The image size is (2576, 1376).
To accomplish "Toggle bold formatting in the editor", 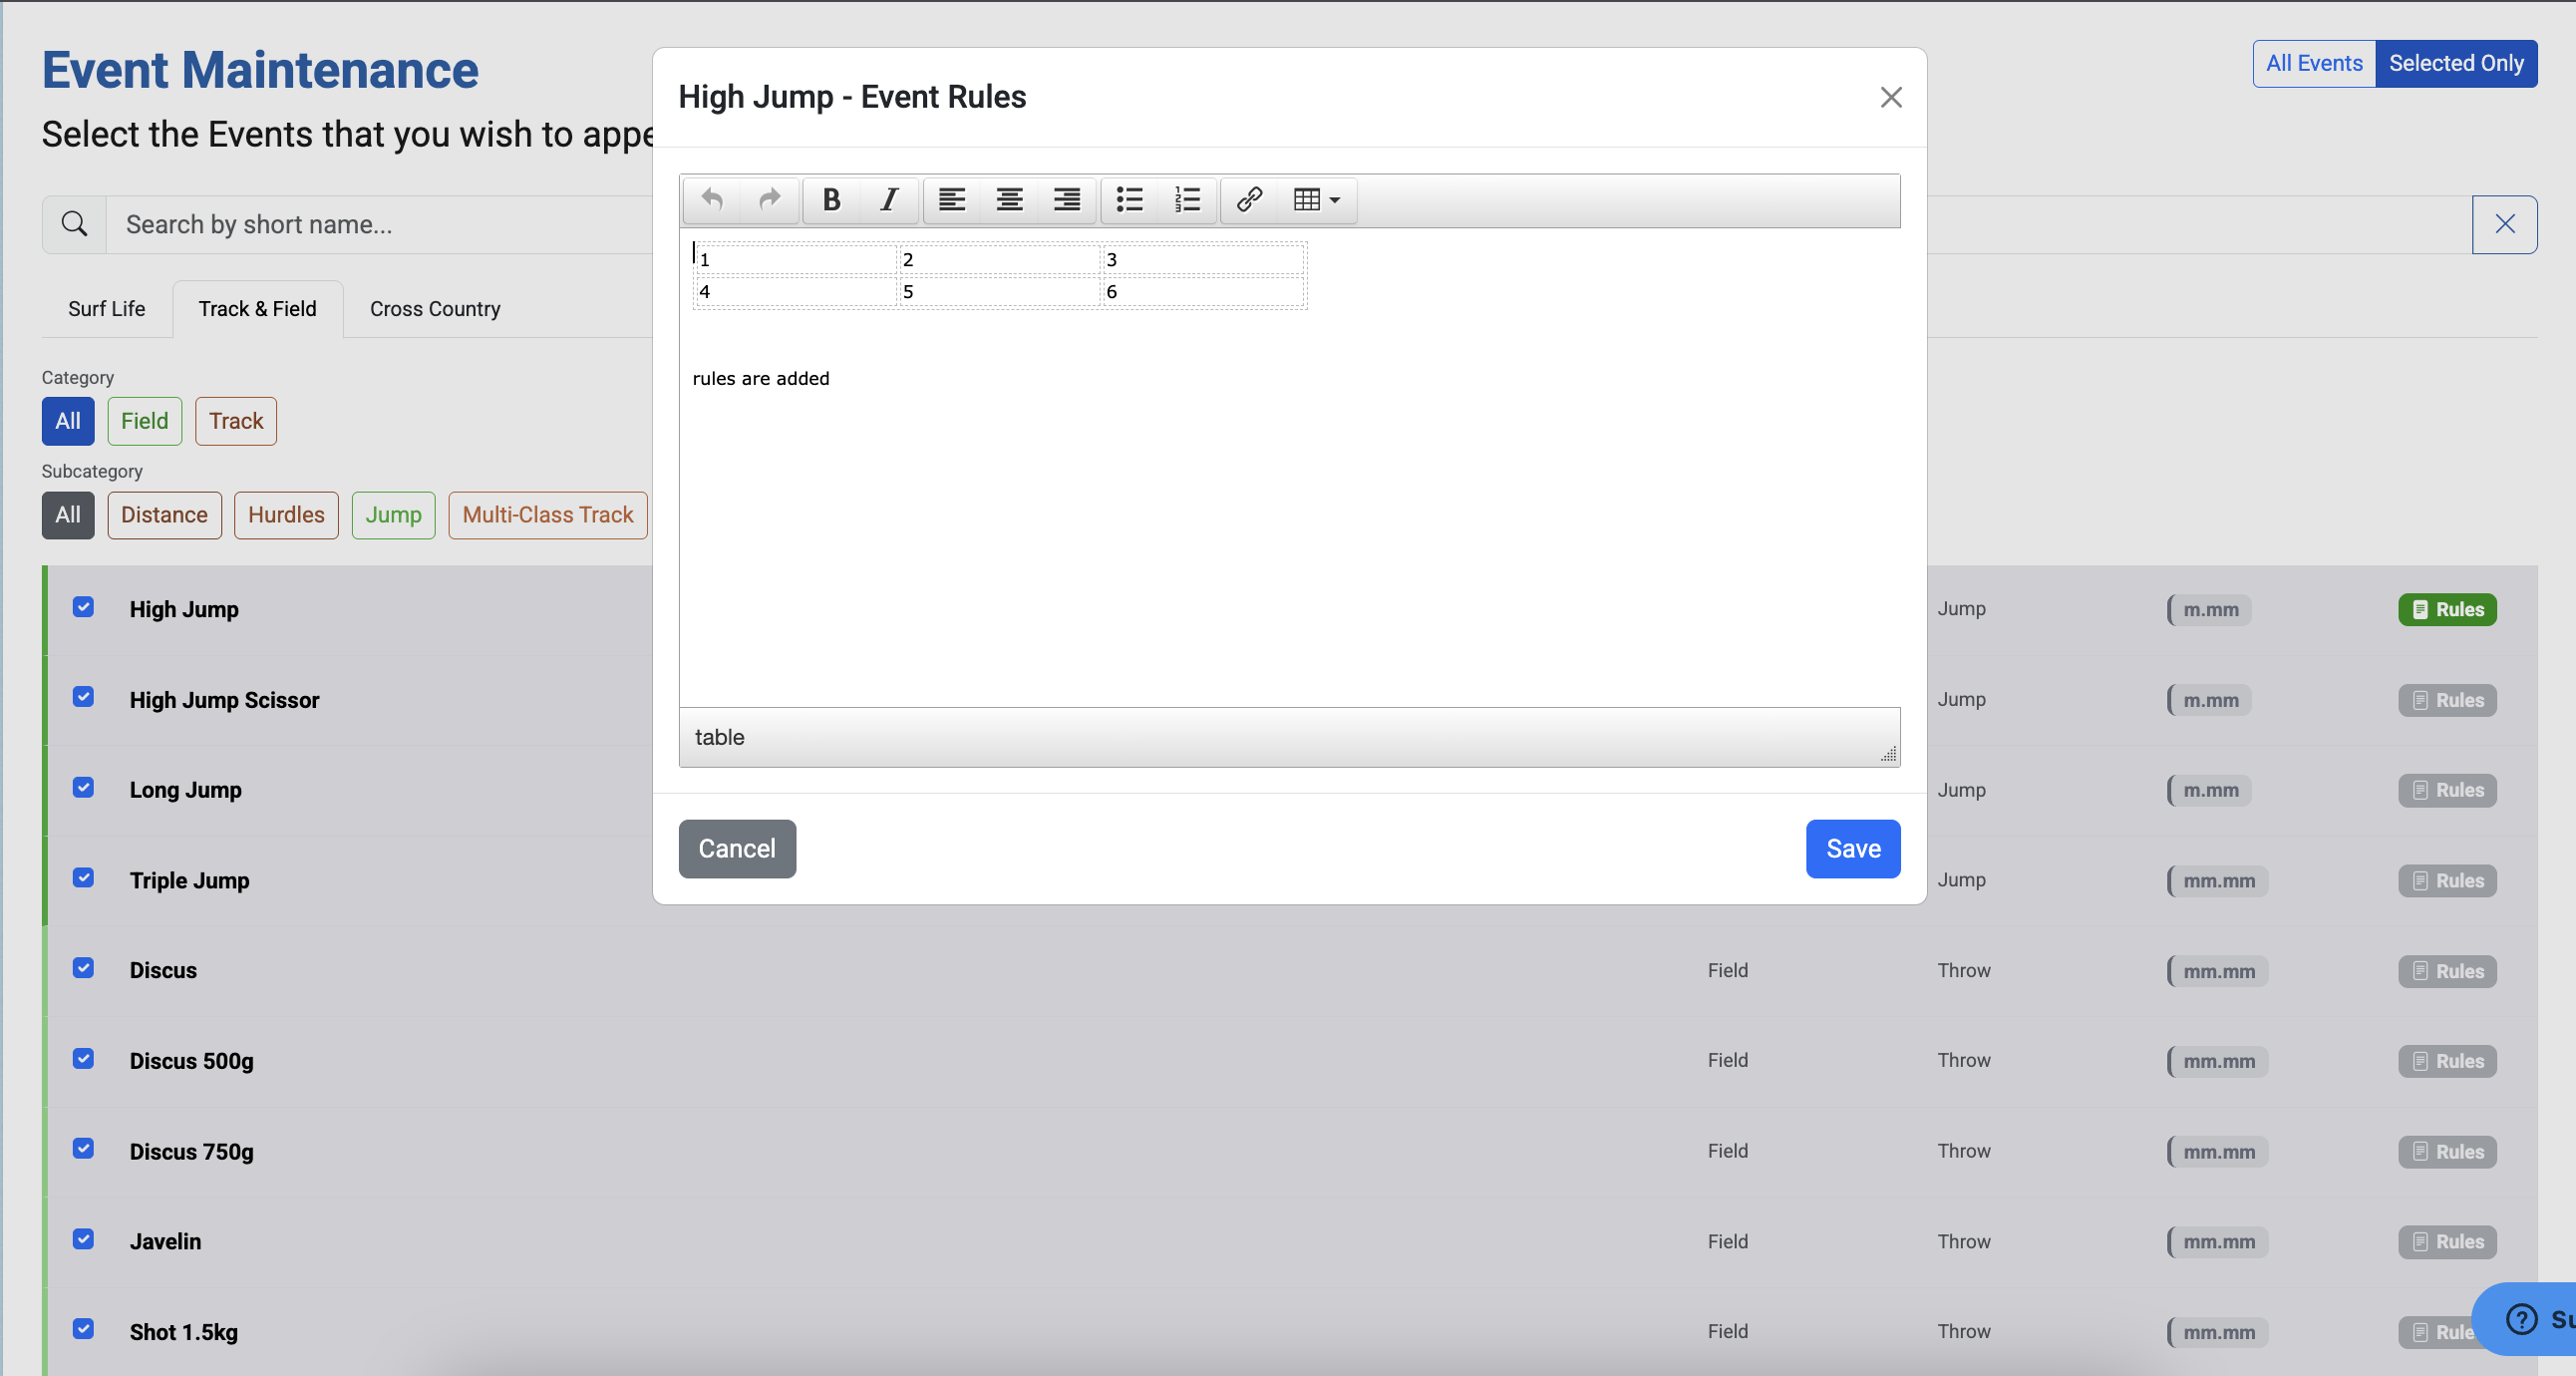I will (x=831, y=200).
